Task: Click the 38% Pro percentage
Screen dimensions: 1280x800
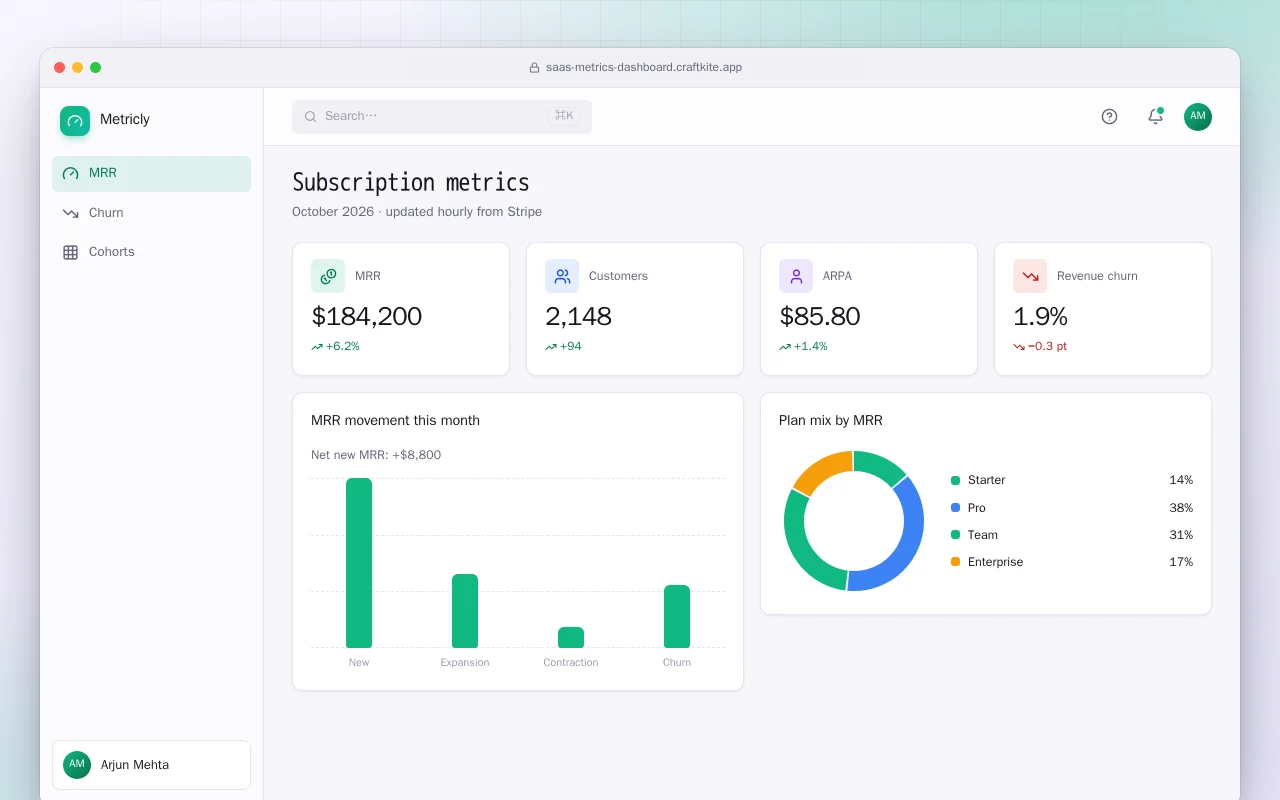Action: (1181, 508)
